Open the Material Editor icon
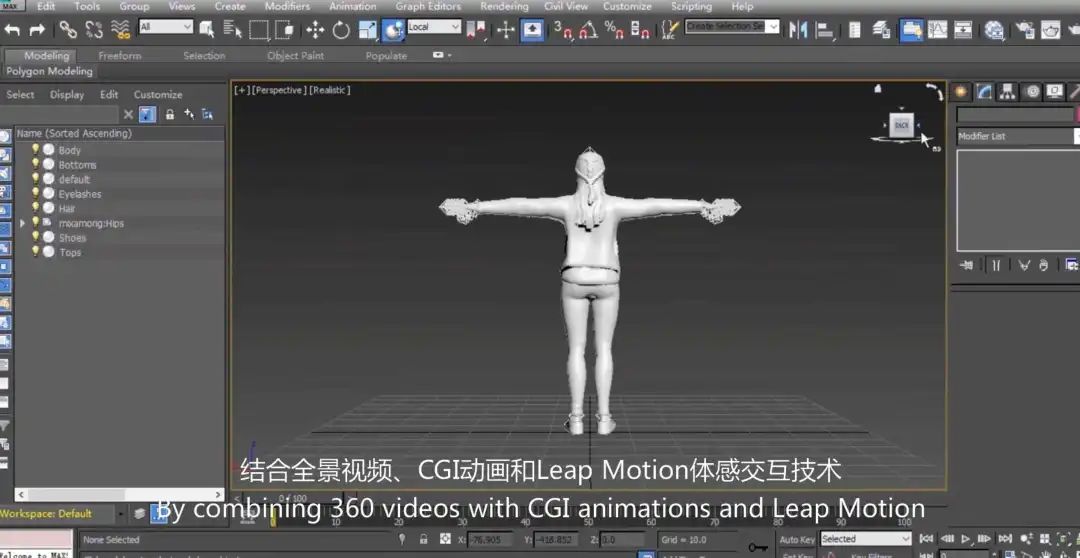This screenshot has width=1080, height=558. pyautogui.click(x=993, y=30)
